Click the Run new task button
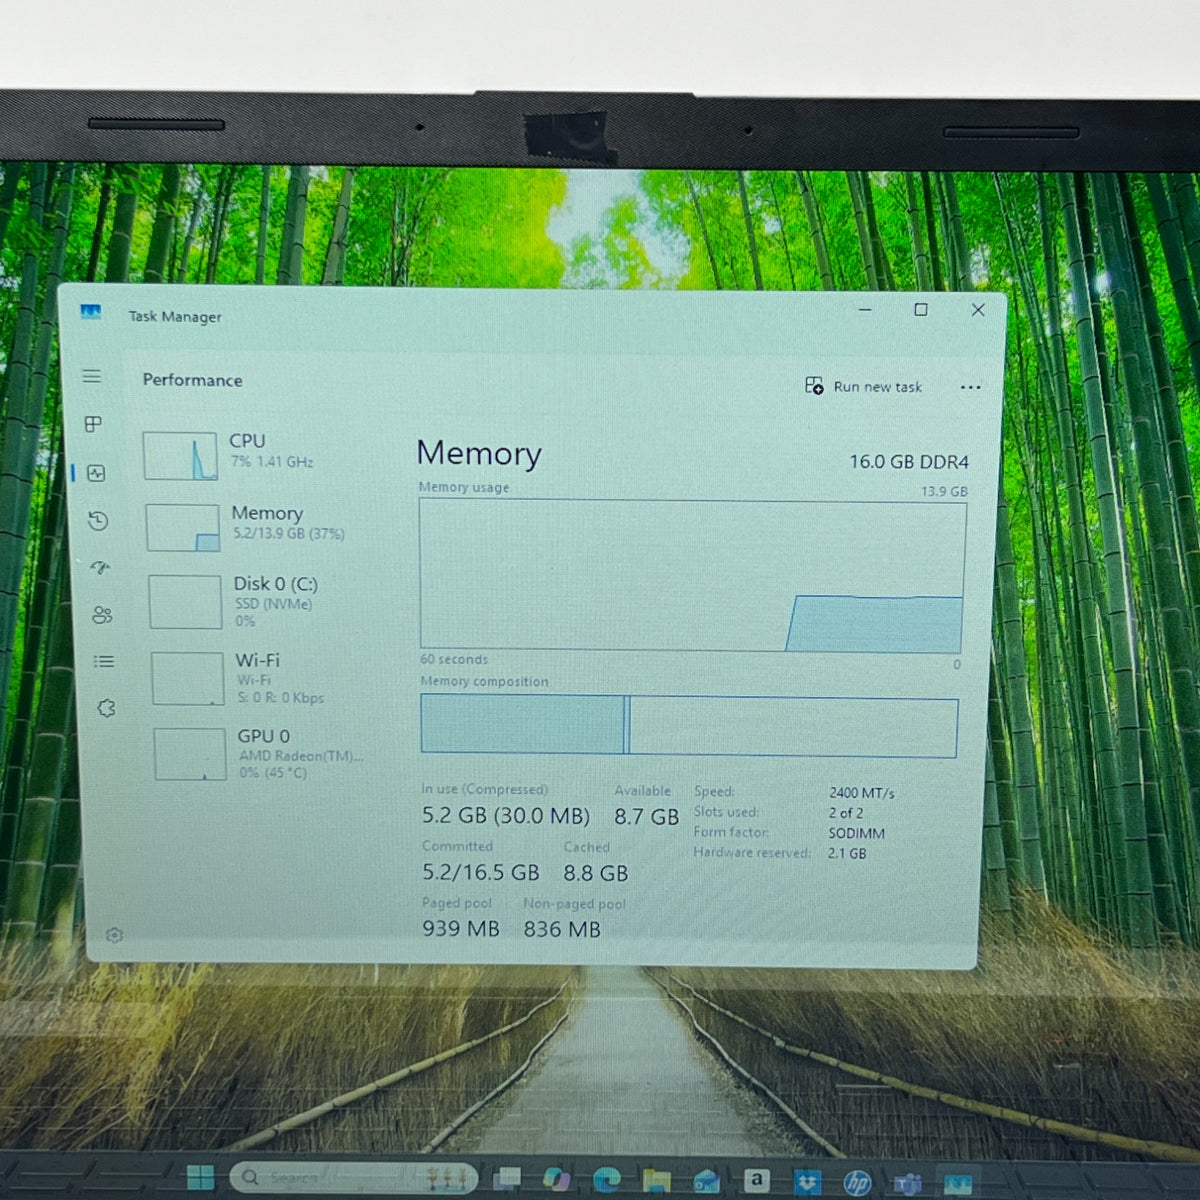 864,386
